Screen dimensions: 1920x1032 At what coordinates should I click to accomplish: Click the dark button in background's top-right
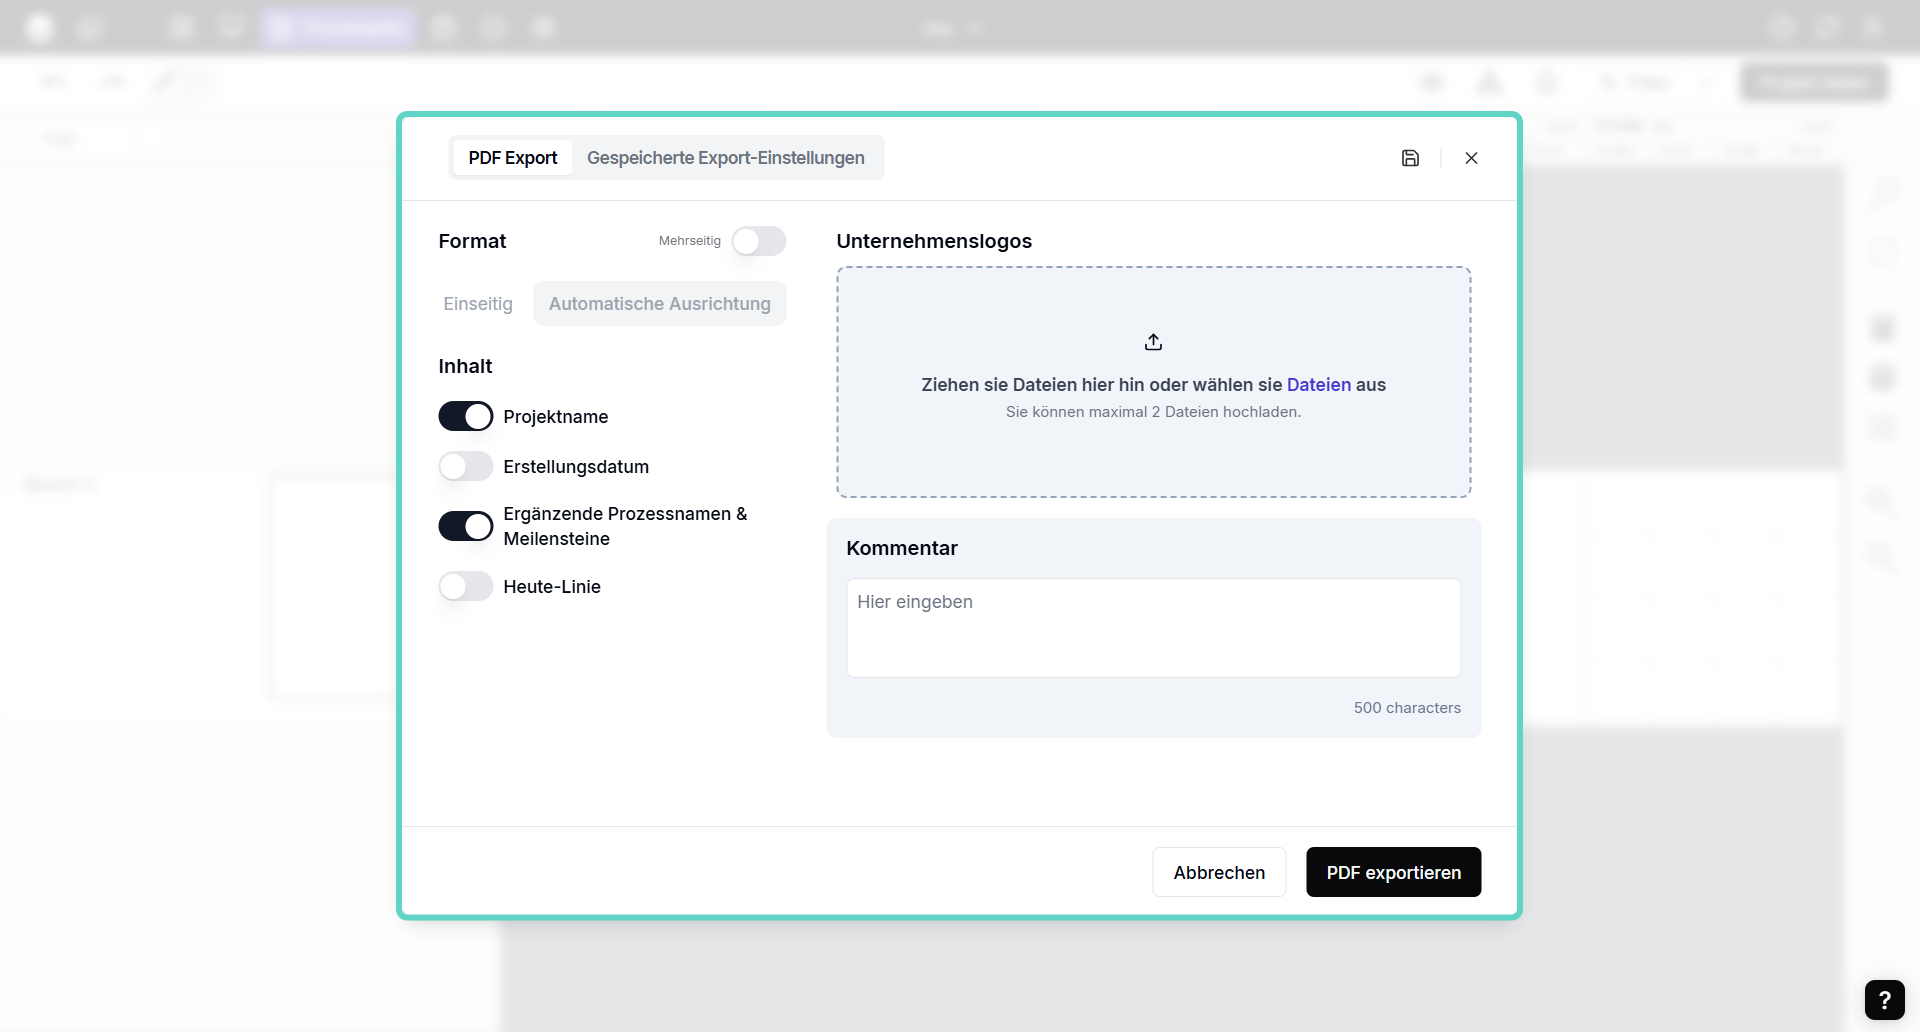pyautogui.click(x=1813, y=82)
